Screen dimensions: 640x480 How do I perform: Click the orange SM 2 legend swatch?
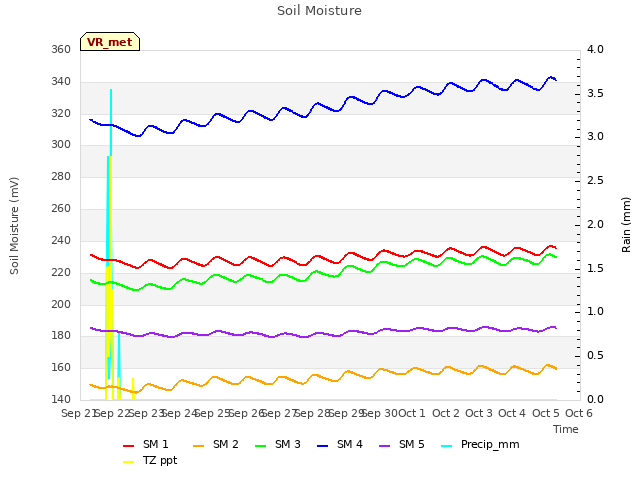199,446
